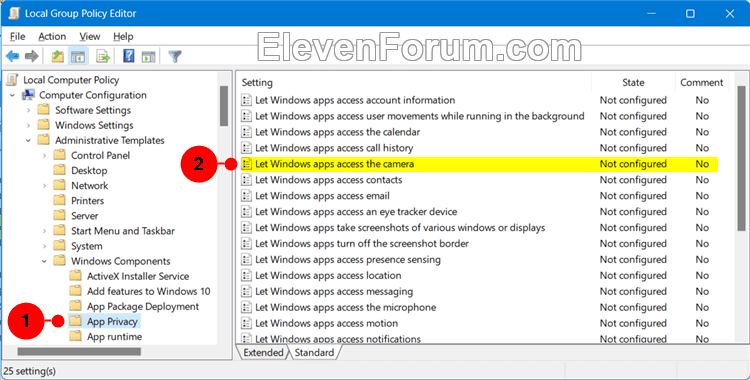
Task: Click policy icon beside the camera setting
Action: point(246,164)
